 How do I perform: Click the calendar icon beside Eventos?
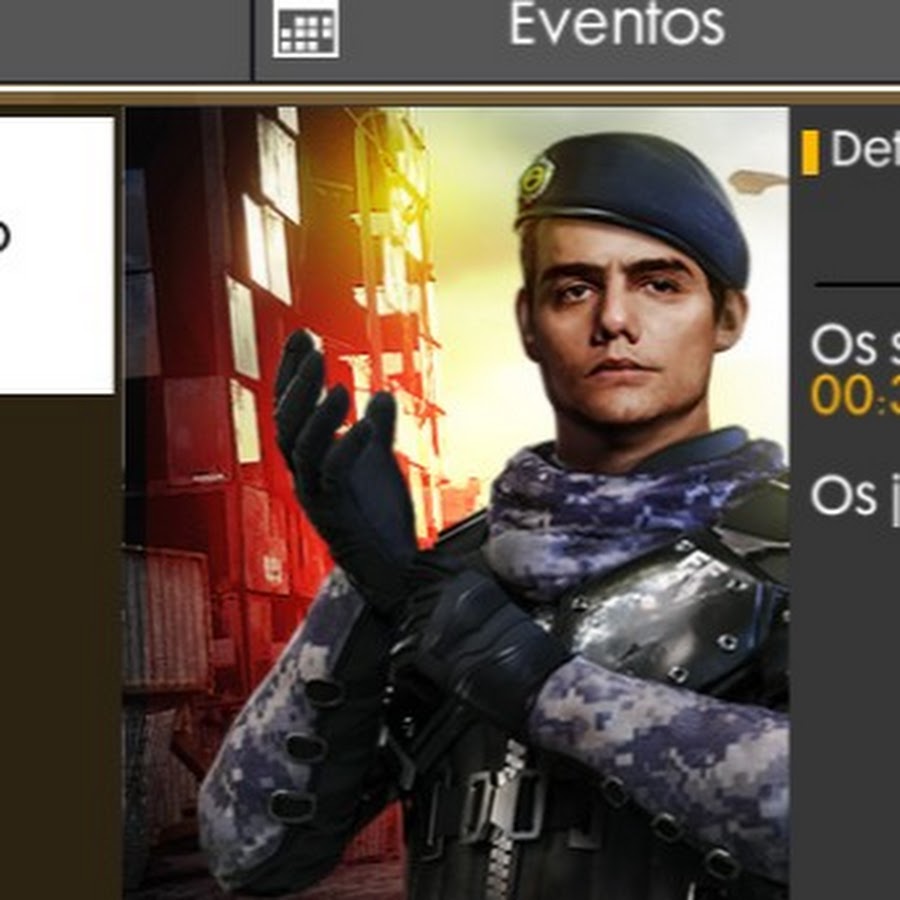point(306,29)
